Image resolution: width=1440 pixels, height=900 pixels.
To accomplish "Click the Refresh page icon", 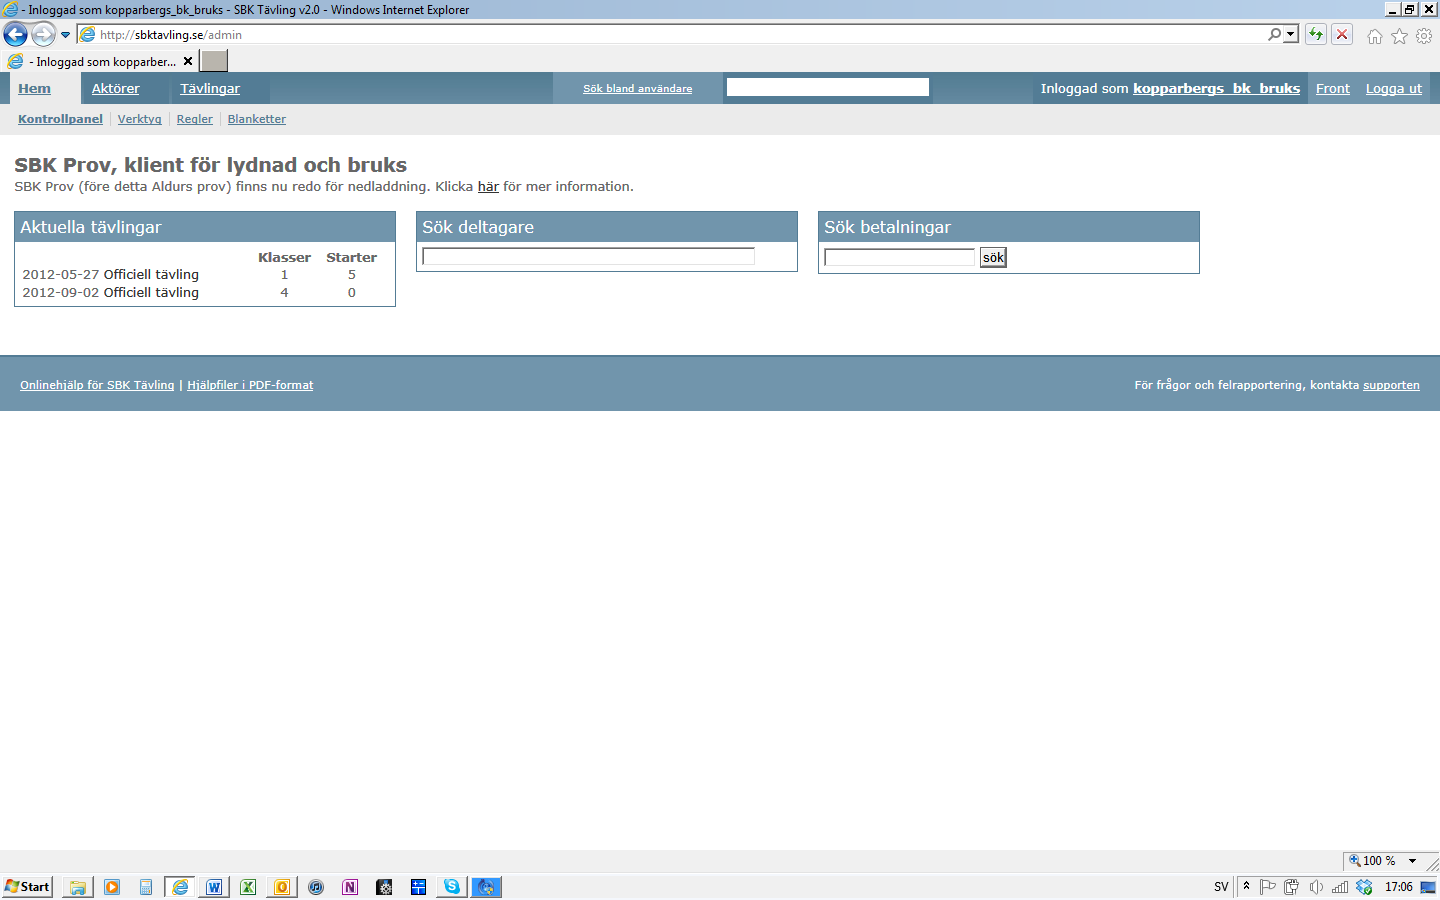I will (x=1316, y=34).
